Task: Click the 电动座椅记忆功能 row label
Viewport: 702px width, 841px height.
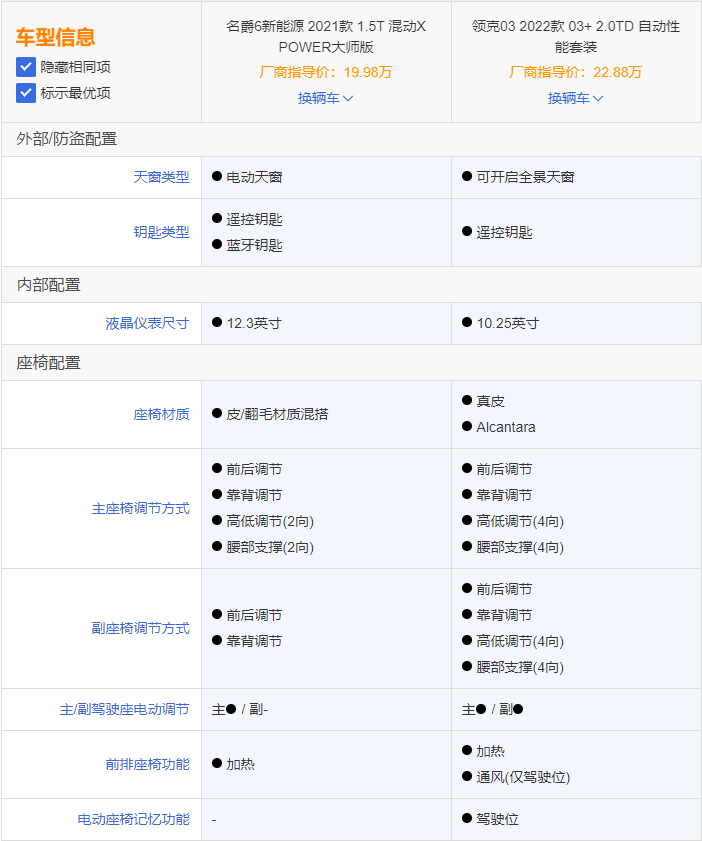Action: coord(133,819)
